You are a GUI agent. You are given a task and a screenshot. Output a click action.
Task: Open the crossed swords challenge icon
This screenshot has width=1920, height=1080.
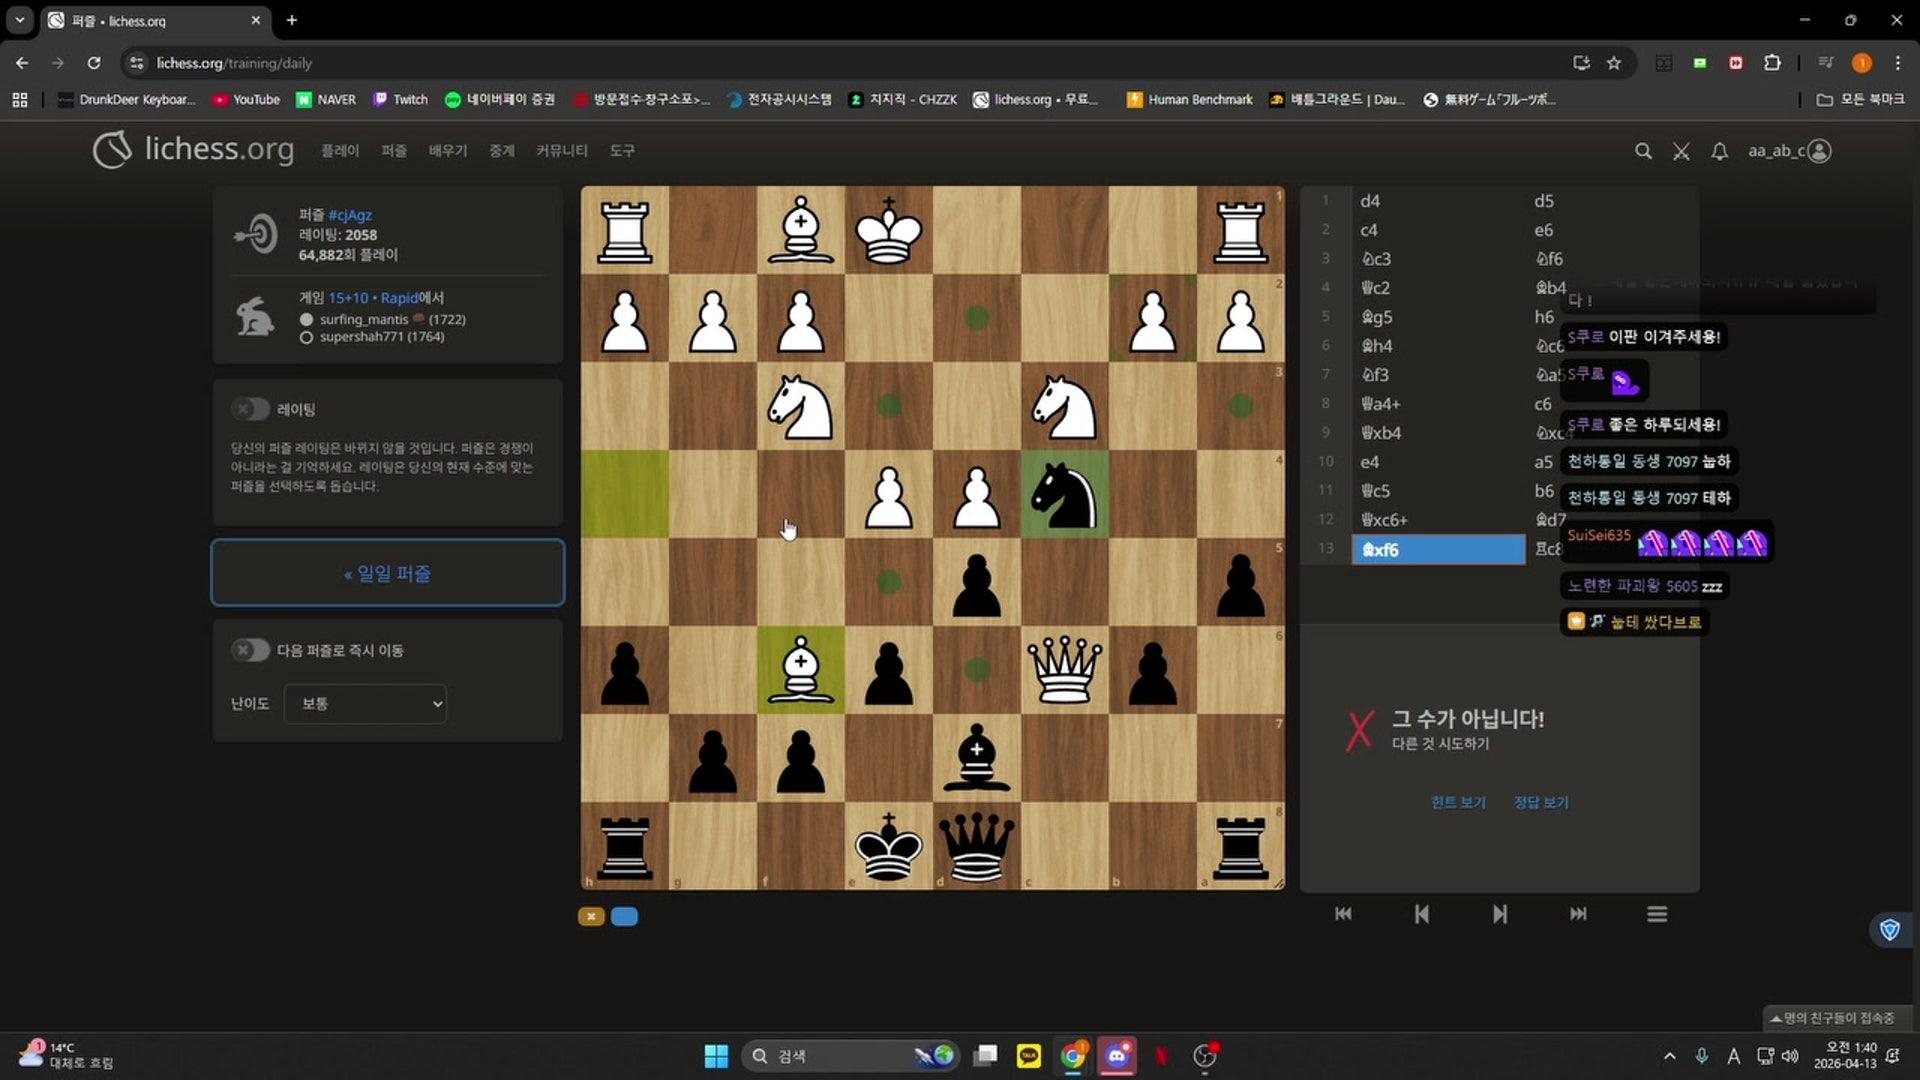1681,151
